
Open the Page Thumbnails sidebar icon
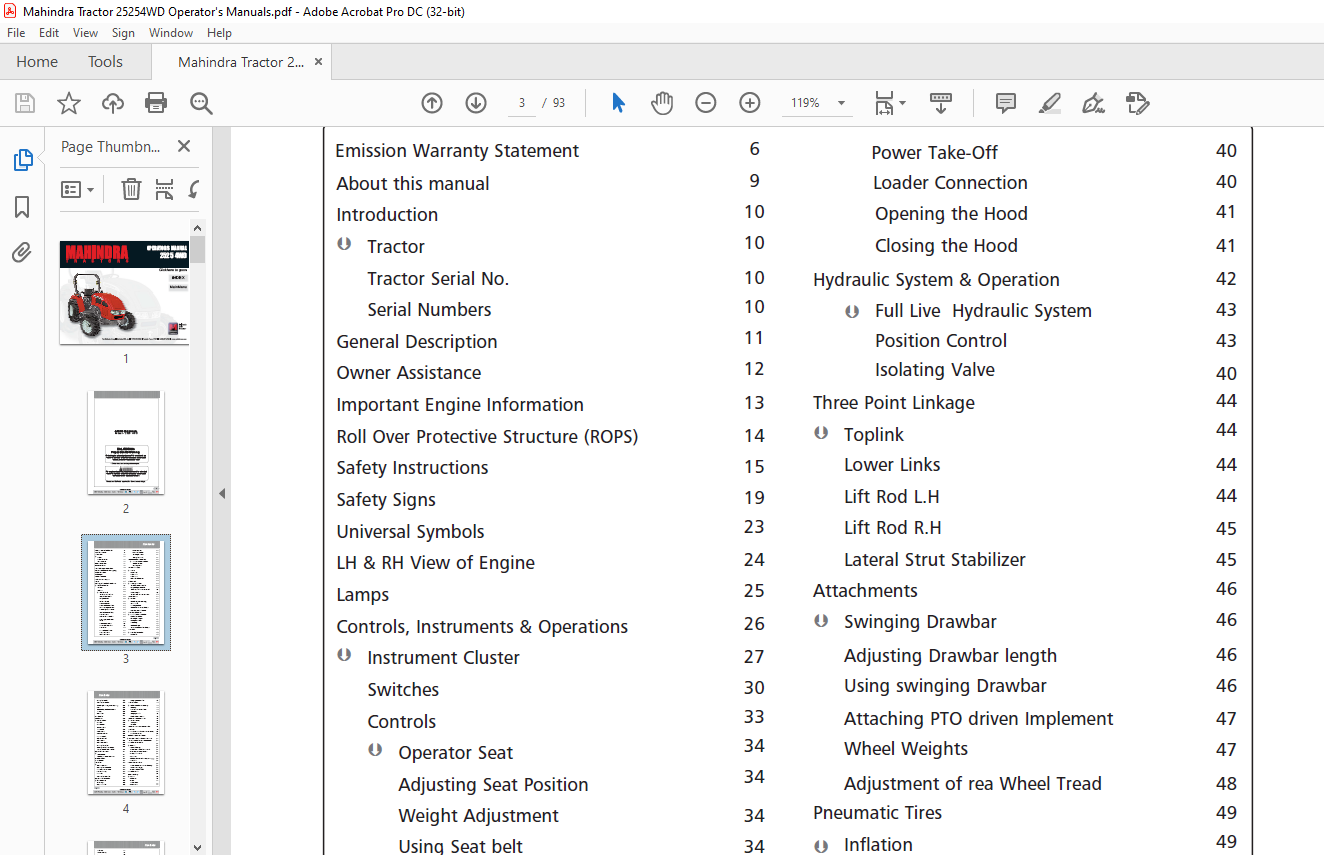pyautogui.click(x=22, y=160)
